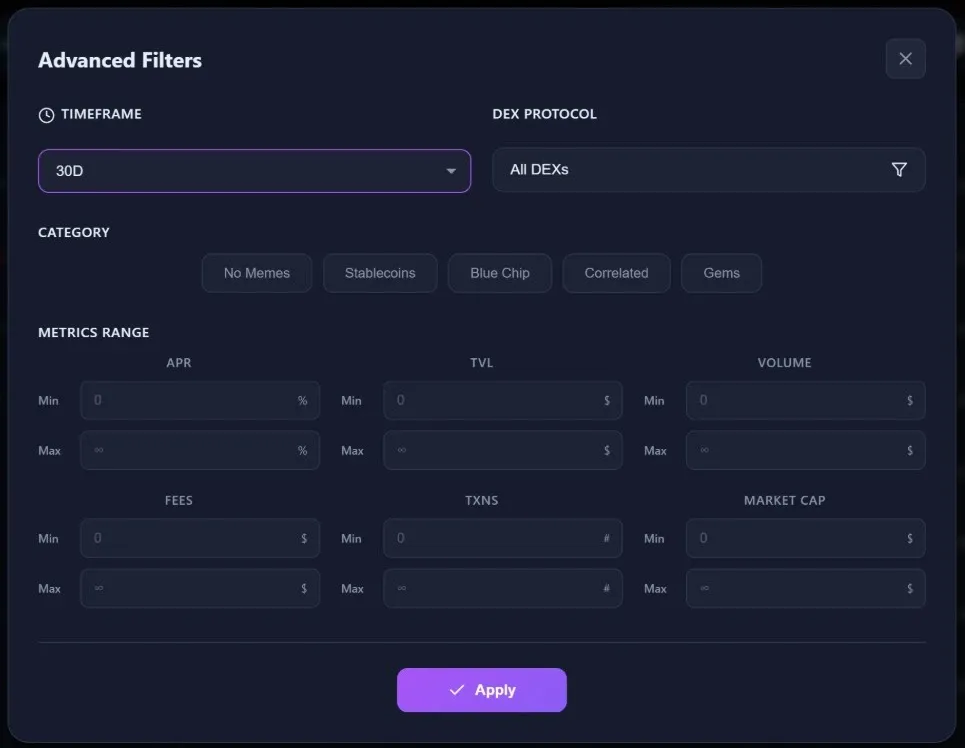965x748 pixels.
Task: Focus the Market Cap Max input
Action: coord(806,588)
